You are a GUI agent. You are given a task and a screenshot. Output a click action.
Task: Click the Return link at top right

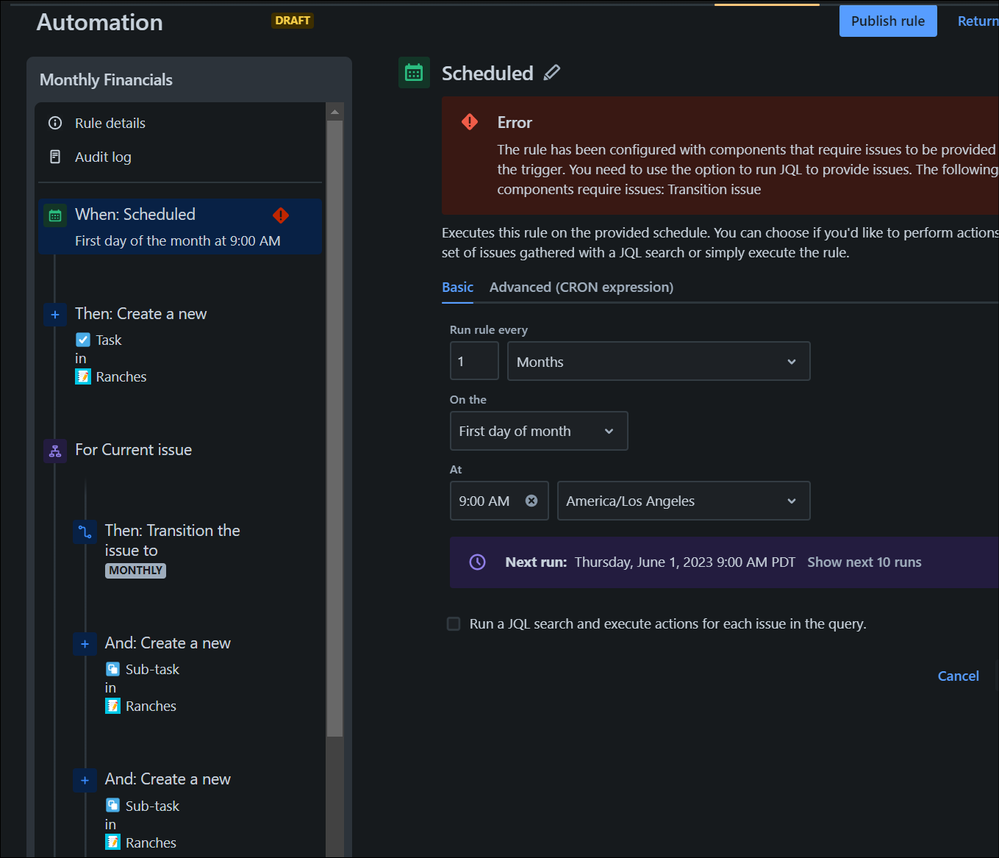pyautogui.click(x=977, y=21)
